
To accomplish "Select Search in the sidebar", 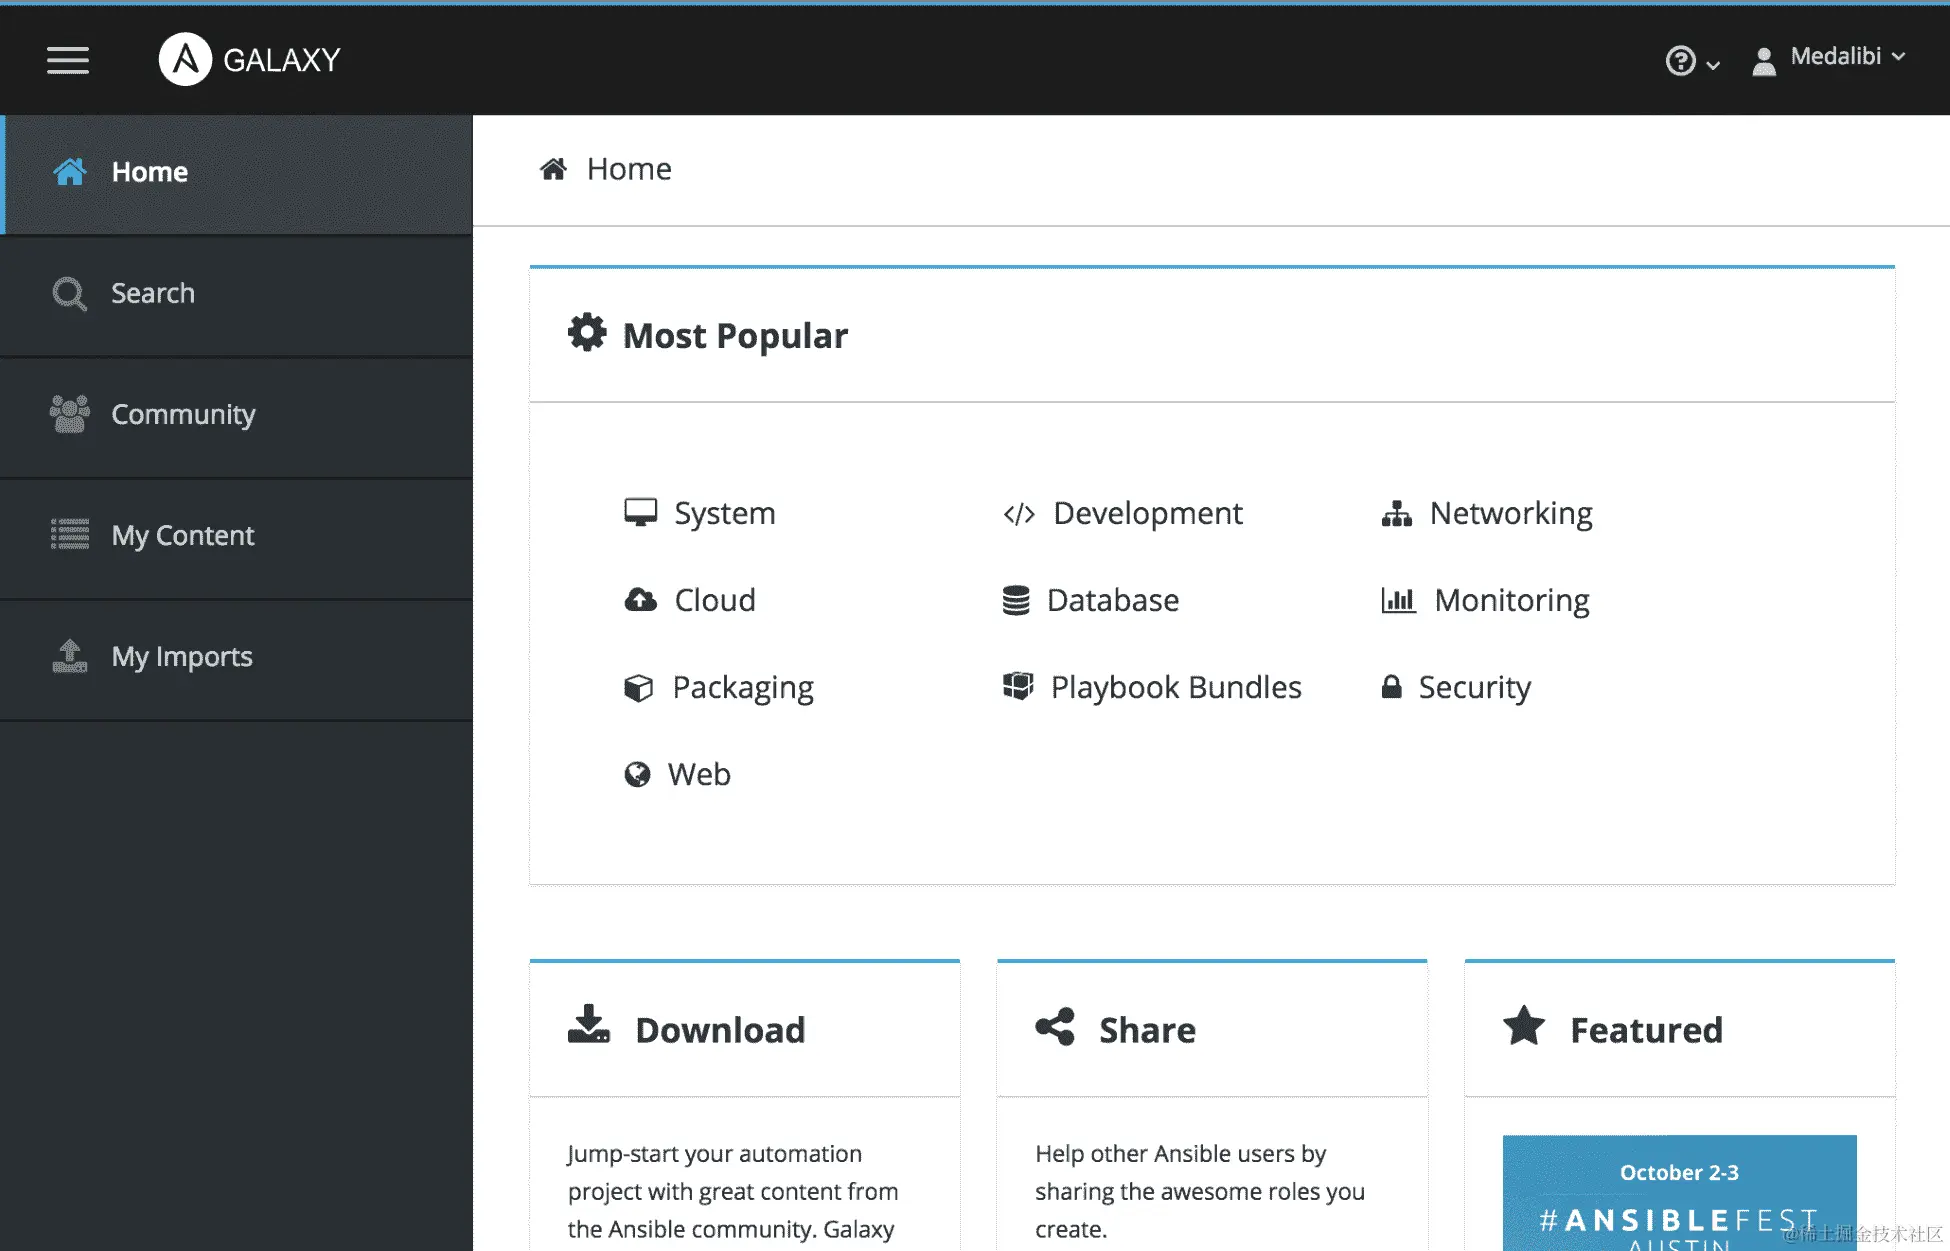I will [x=153, y=293].
